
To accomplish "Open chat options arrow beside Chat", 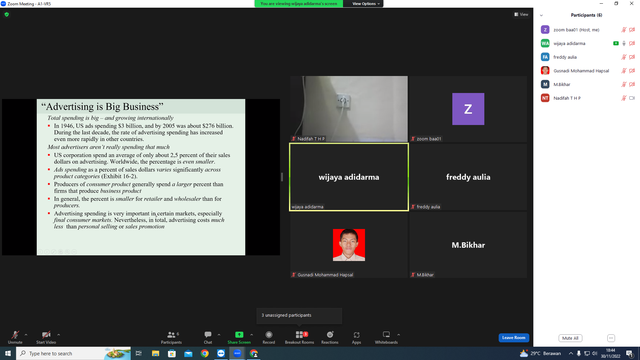I will 219,335.
